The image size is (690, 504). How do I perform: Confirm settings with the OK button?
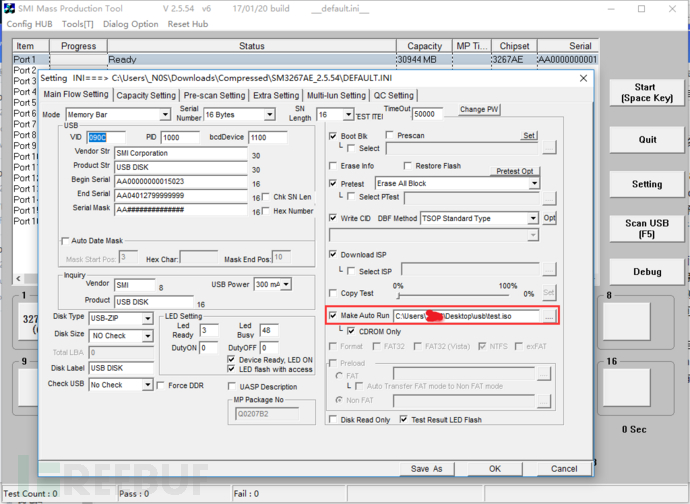495,469
